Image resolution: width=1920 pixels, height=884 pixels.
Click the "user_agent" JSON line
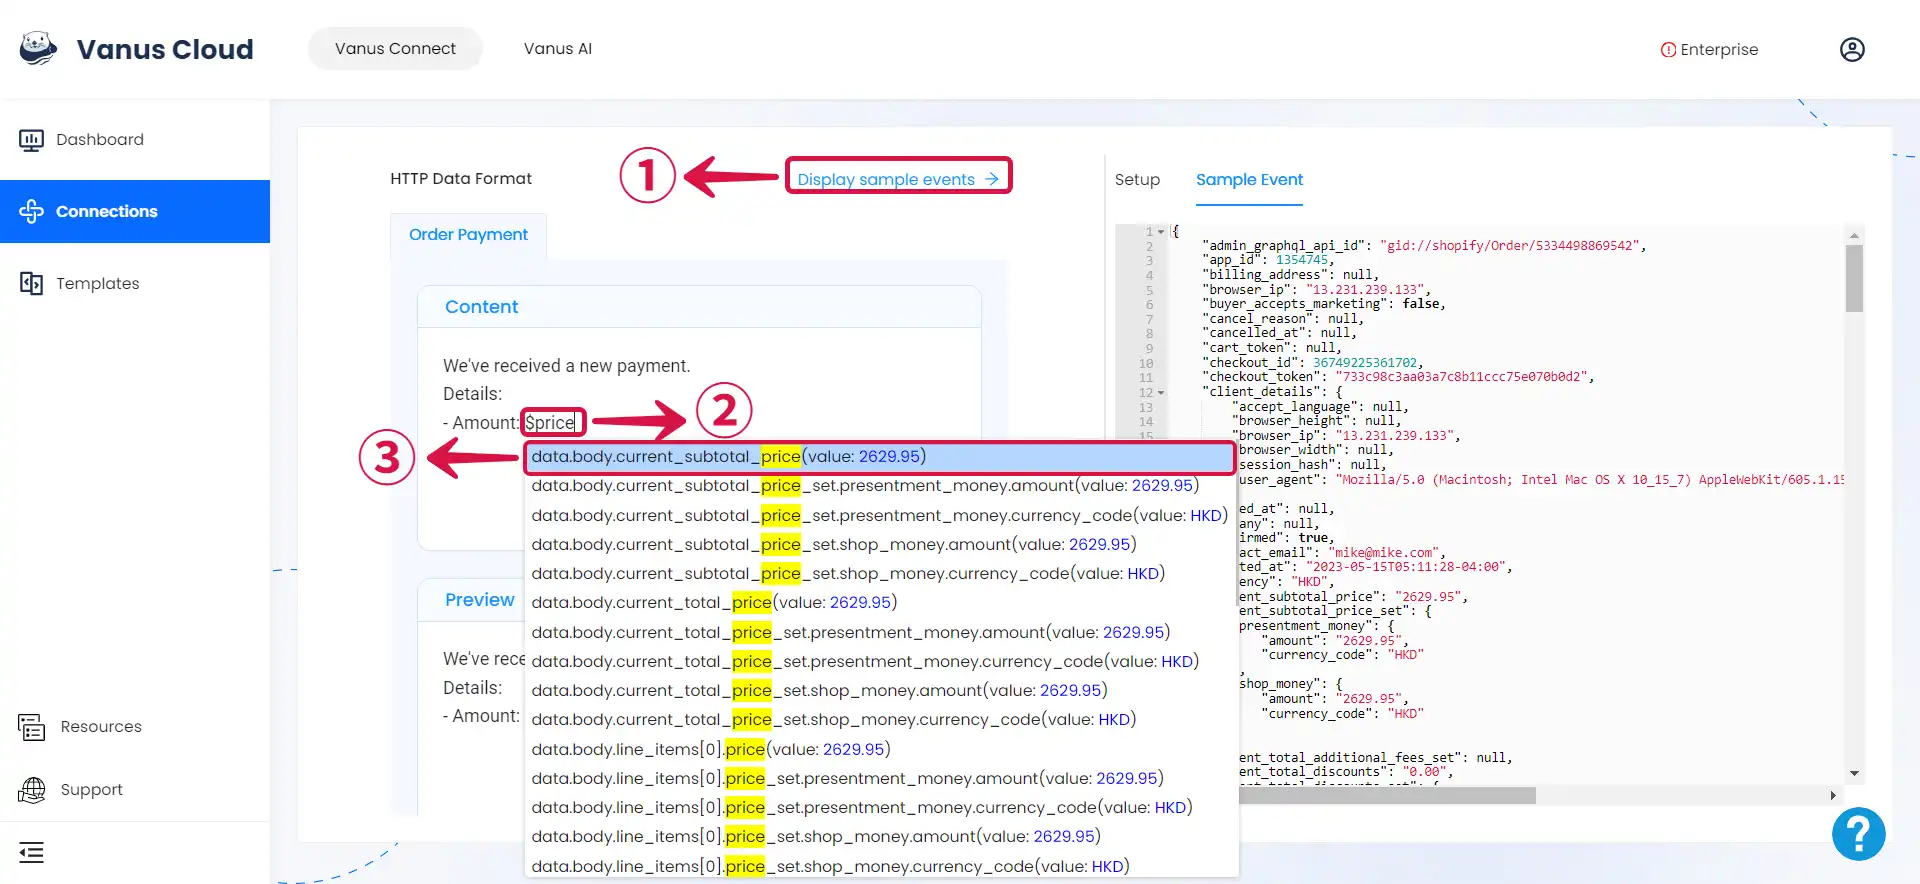(x=1540, y=480)
